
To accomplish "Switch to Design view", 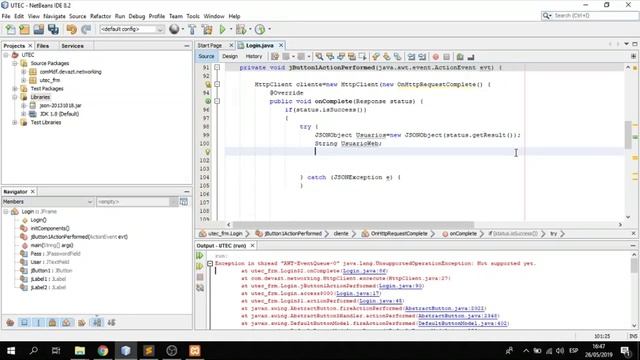I will (230, 56).
